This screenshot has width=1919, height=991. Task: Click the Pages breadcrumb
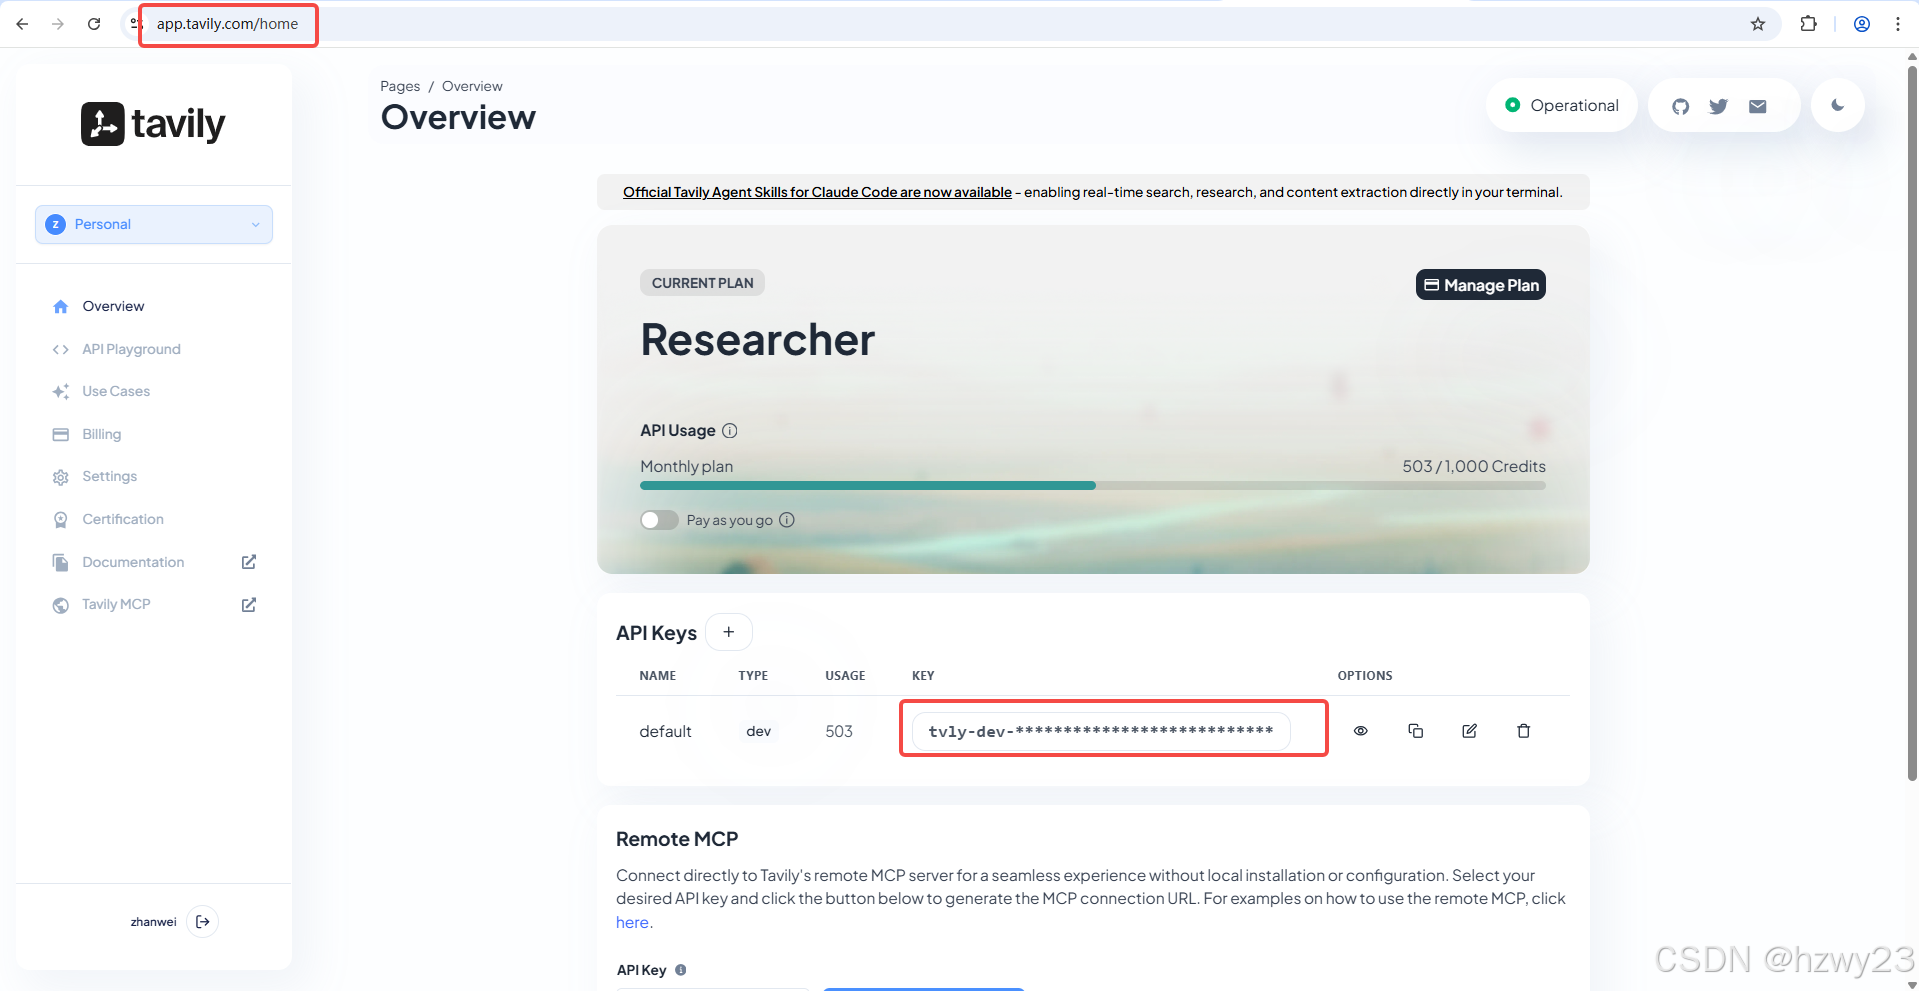point(400,86)
